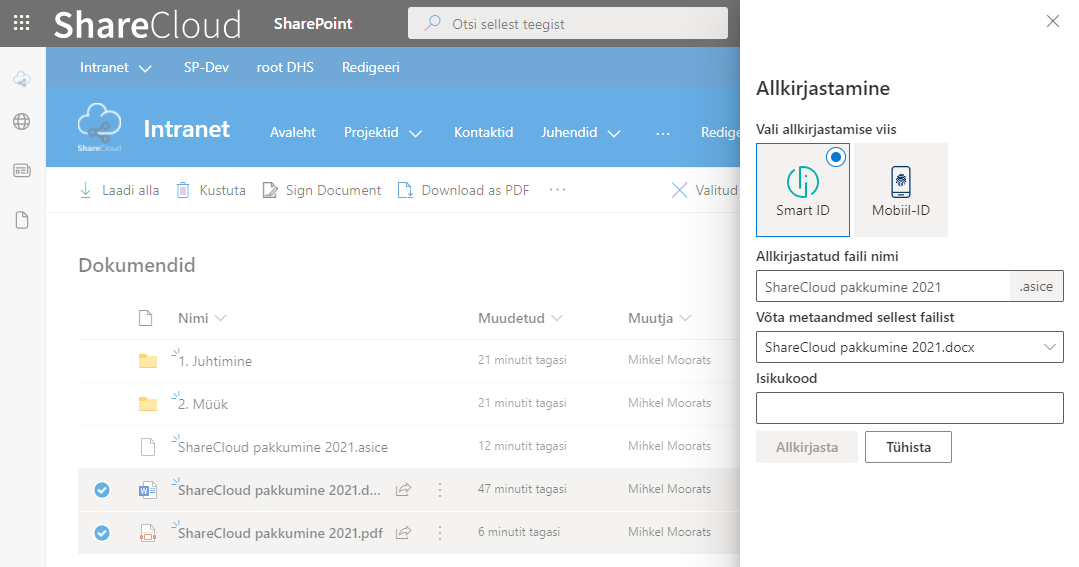Open more actions for the docx file
The width and height of the screenshot is (1079, 567).
pyautogui.click(x=440, y=490)
